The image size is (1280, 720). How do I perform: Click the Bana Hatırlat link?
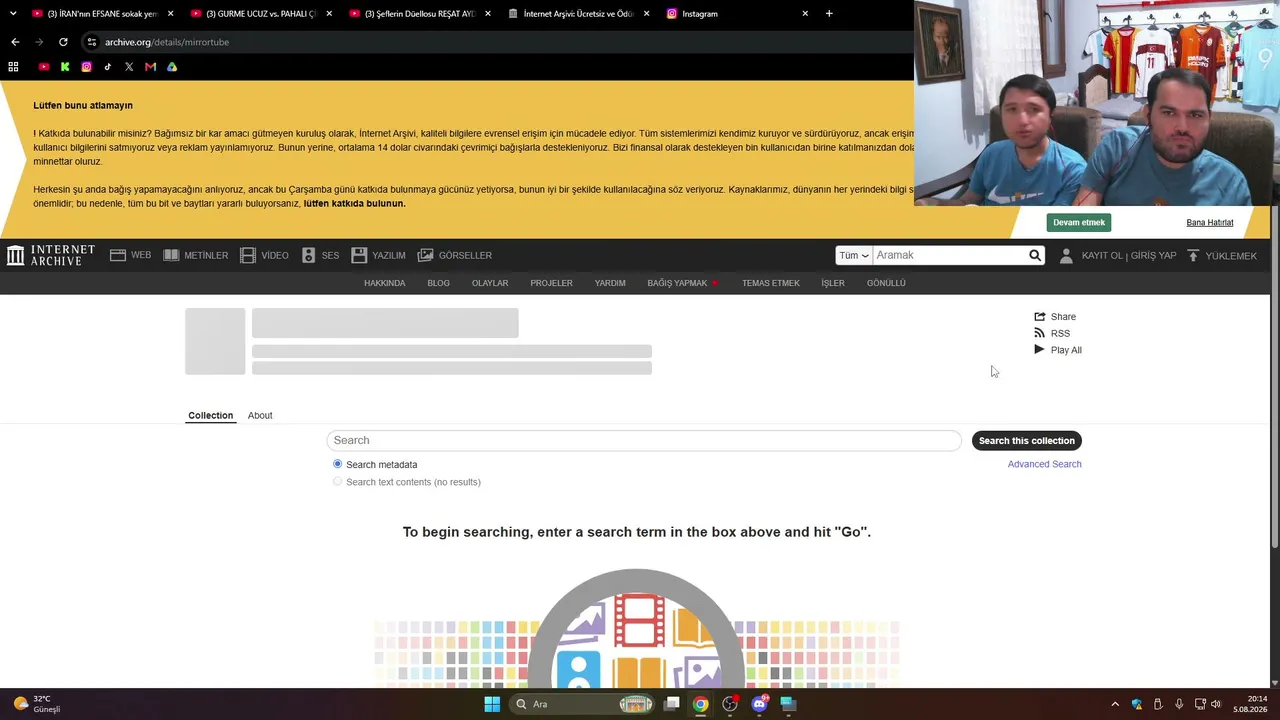point(1210,223)
